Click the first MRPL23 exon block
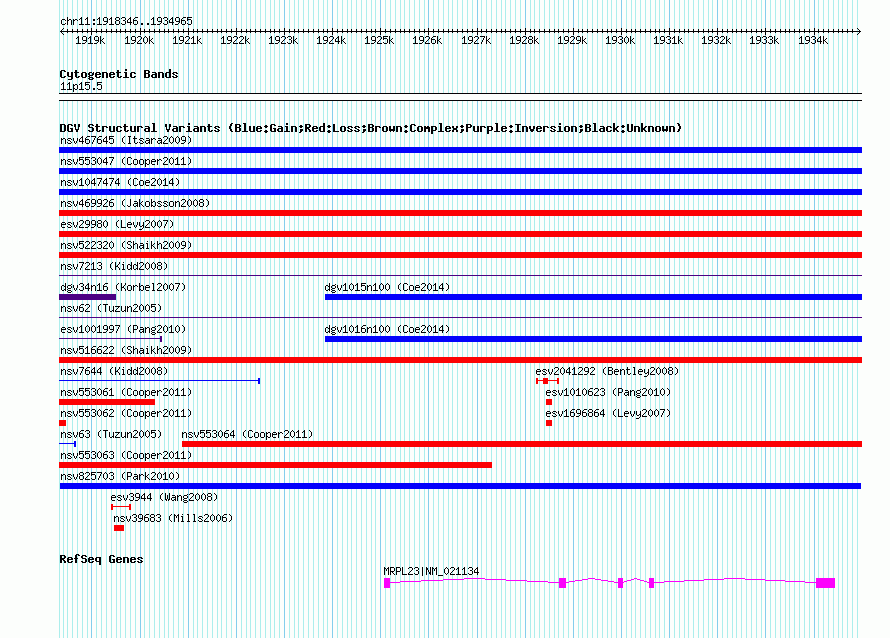The image size is (890, 638). click(x=387, y=583)
